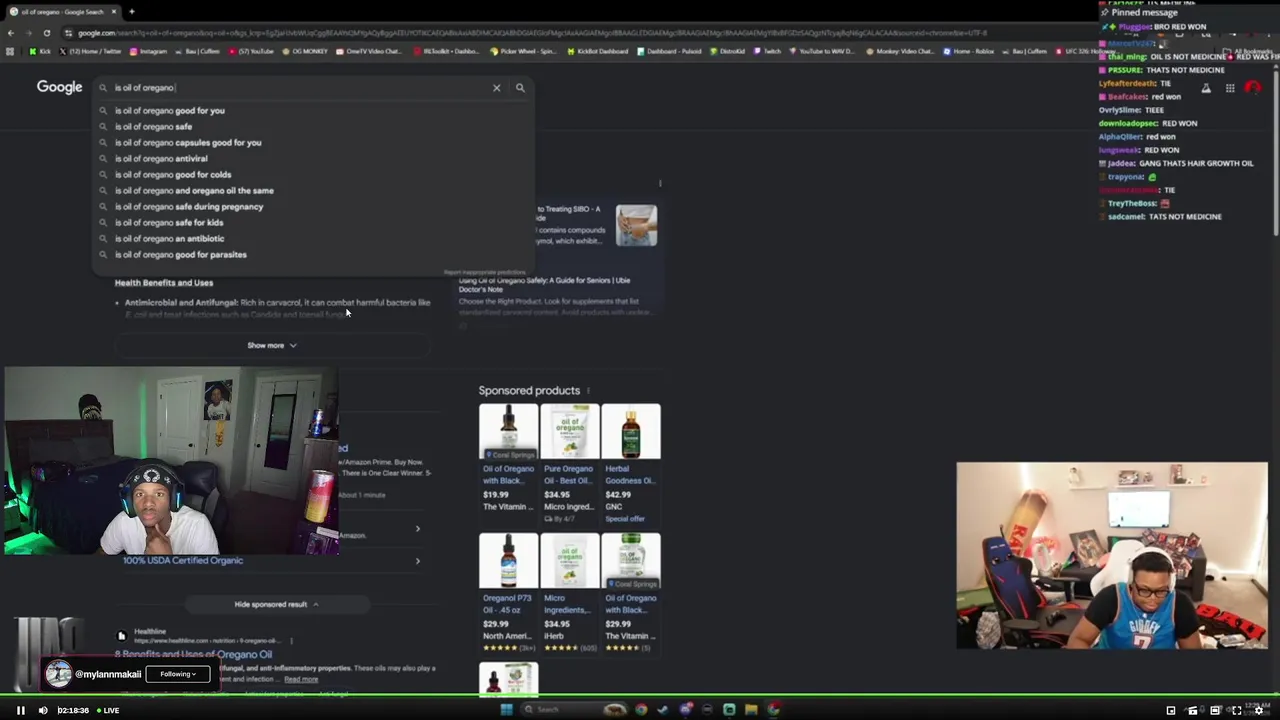Open the KickBot Dashboard bookmark

coord(600,51)
